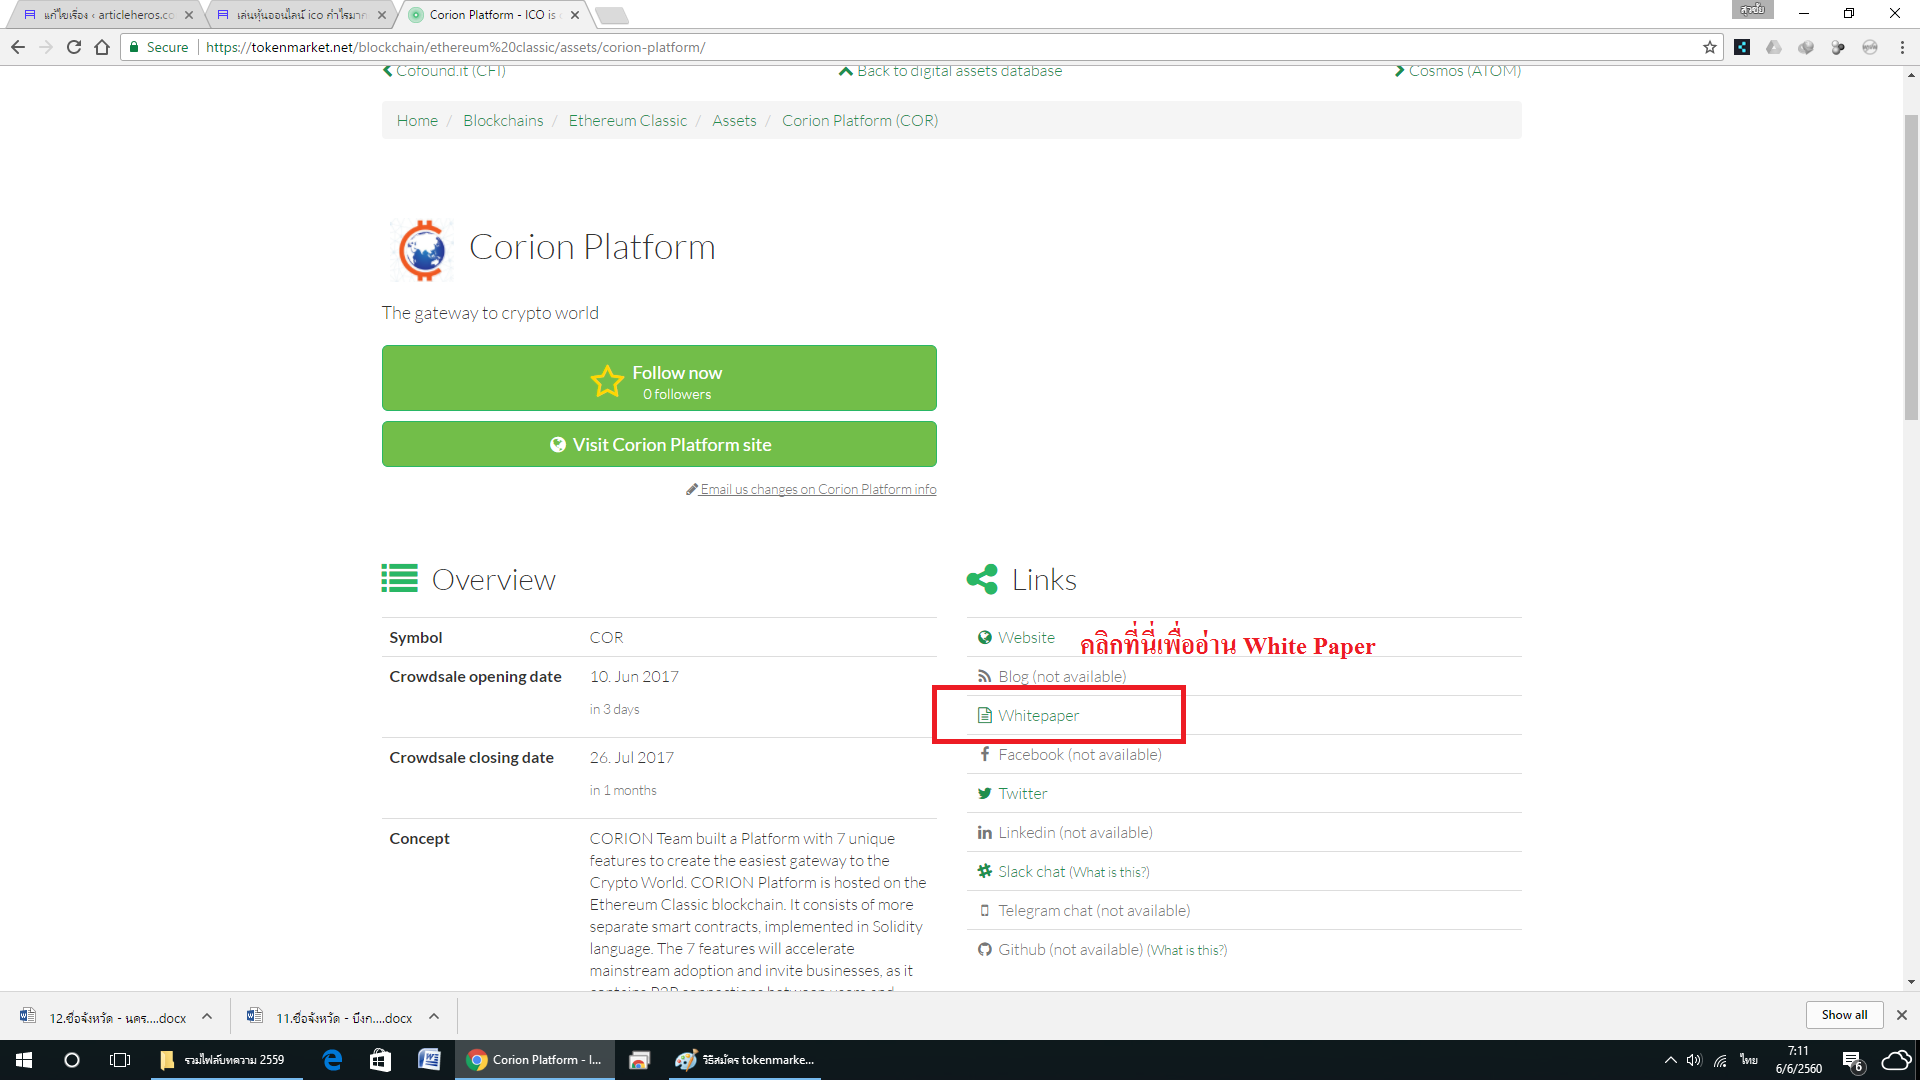The height and width of the screenshot is (1080, 1920).
Task: Click the Corion Platform logo image
Action: click(x=422, y=250)
